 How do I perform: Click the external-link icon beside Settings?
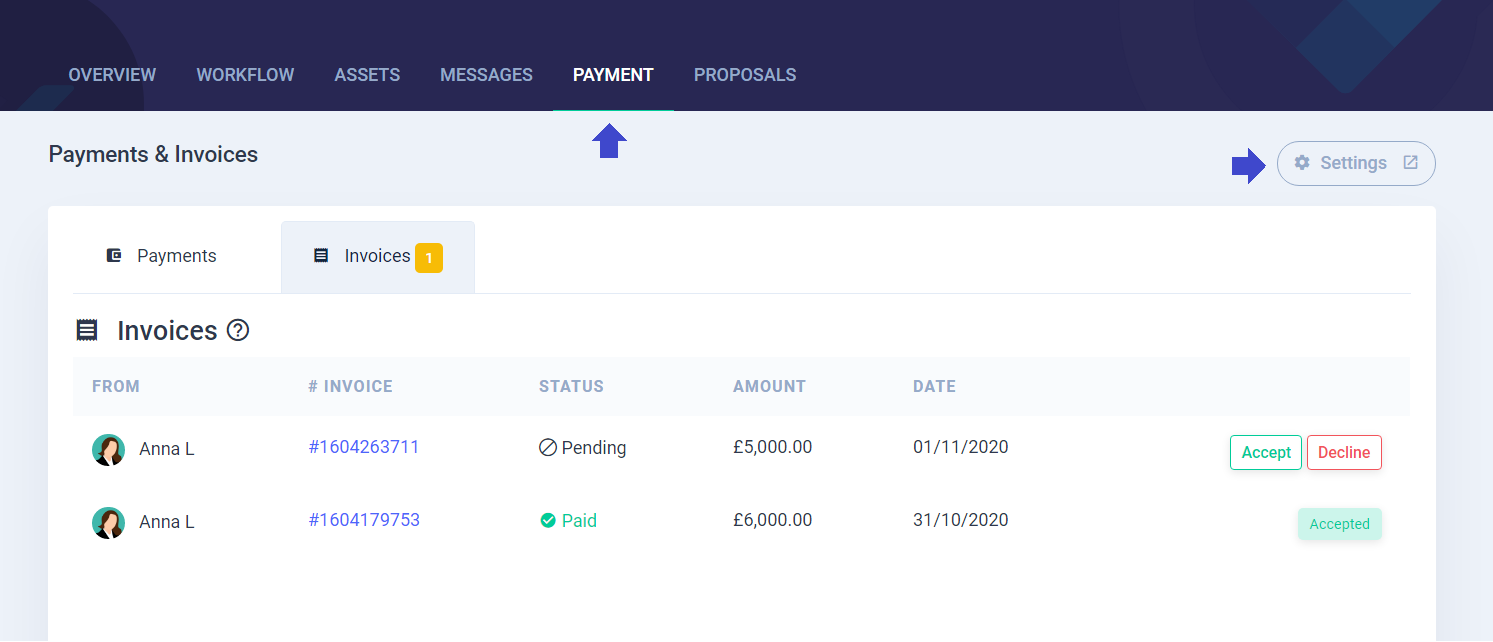pyautogui.click(x=1410, y=163)
